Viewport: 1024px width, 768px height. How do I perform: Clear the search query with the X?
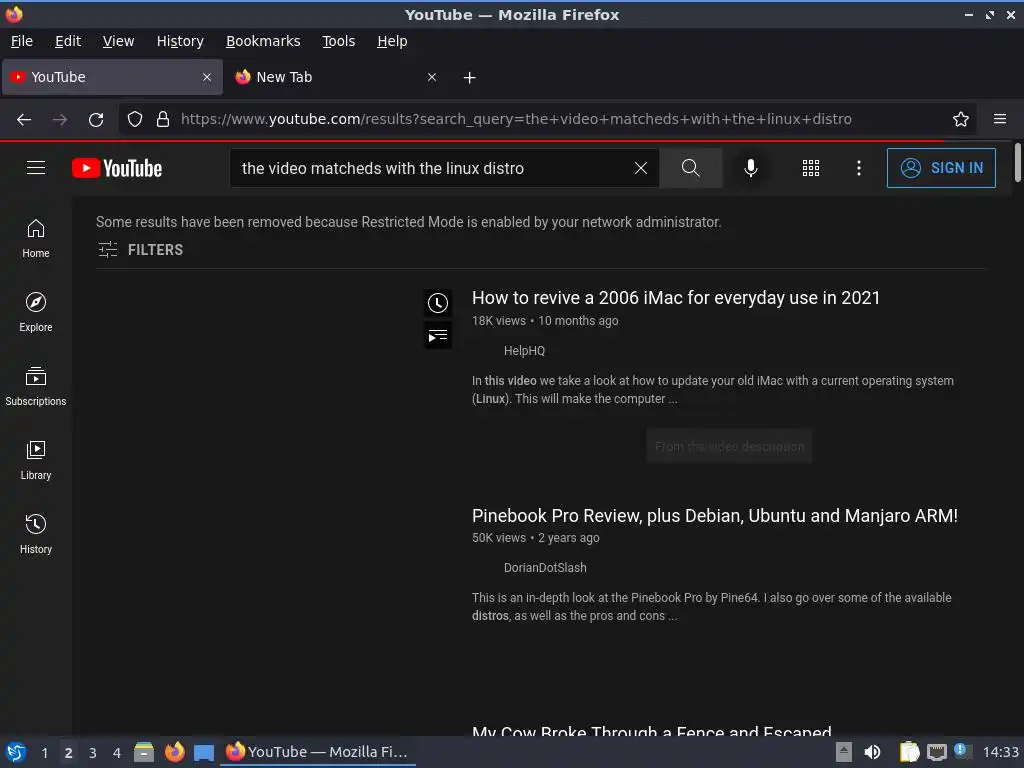(x=641, y=168)
